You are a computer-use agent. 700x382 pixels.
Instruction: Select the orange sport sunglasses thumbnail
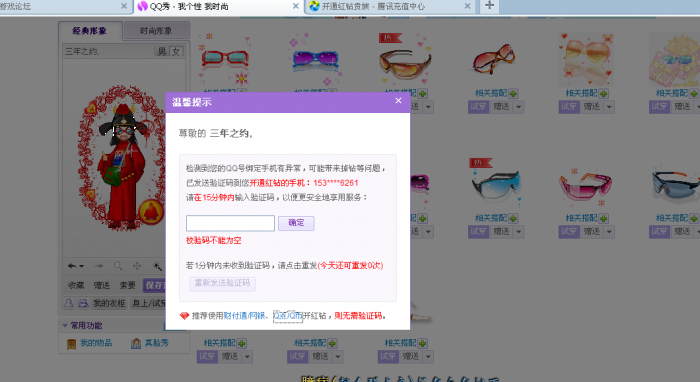click(x=405, y=60)
